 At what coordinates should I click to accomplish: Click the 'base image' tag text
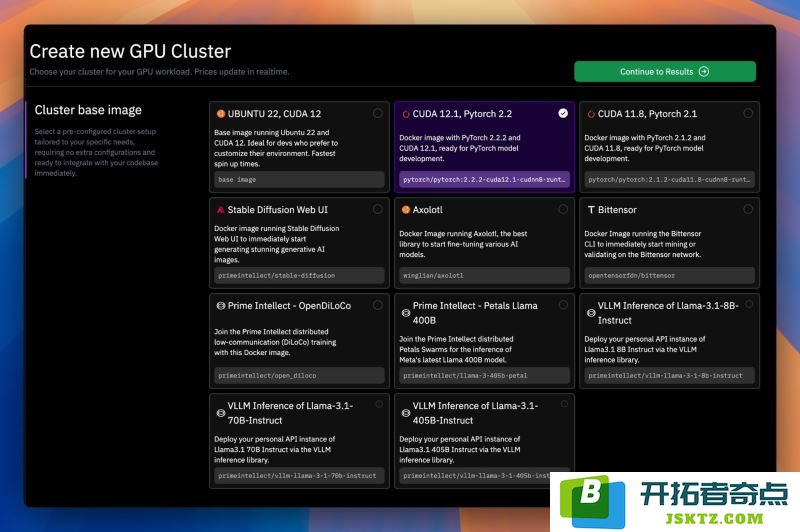pos(237,180)
